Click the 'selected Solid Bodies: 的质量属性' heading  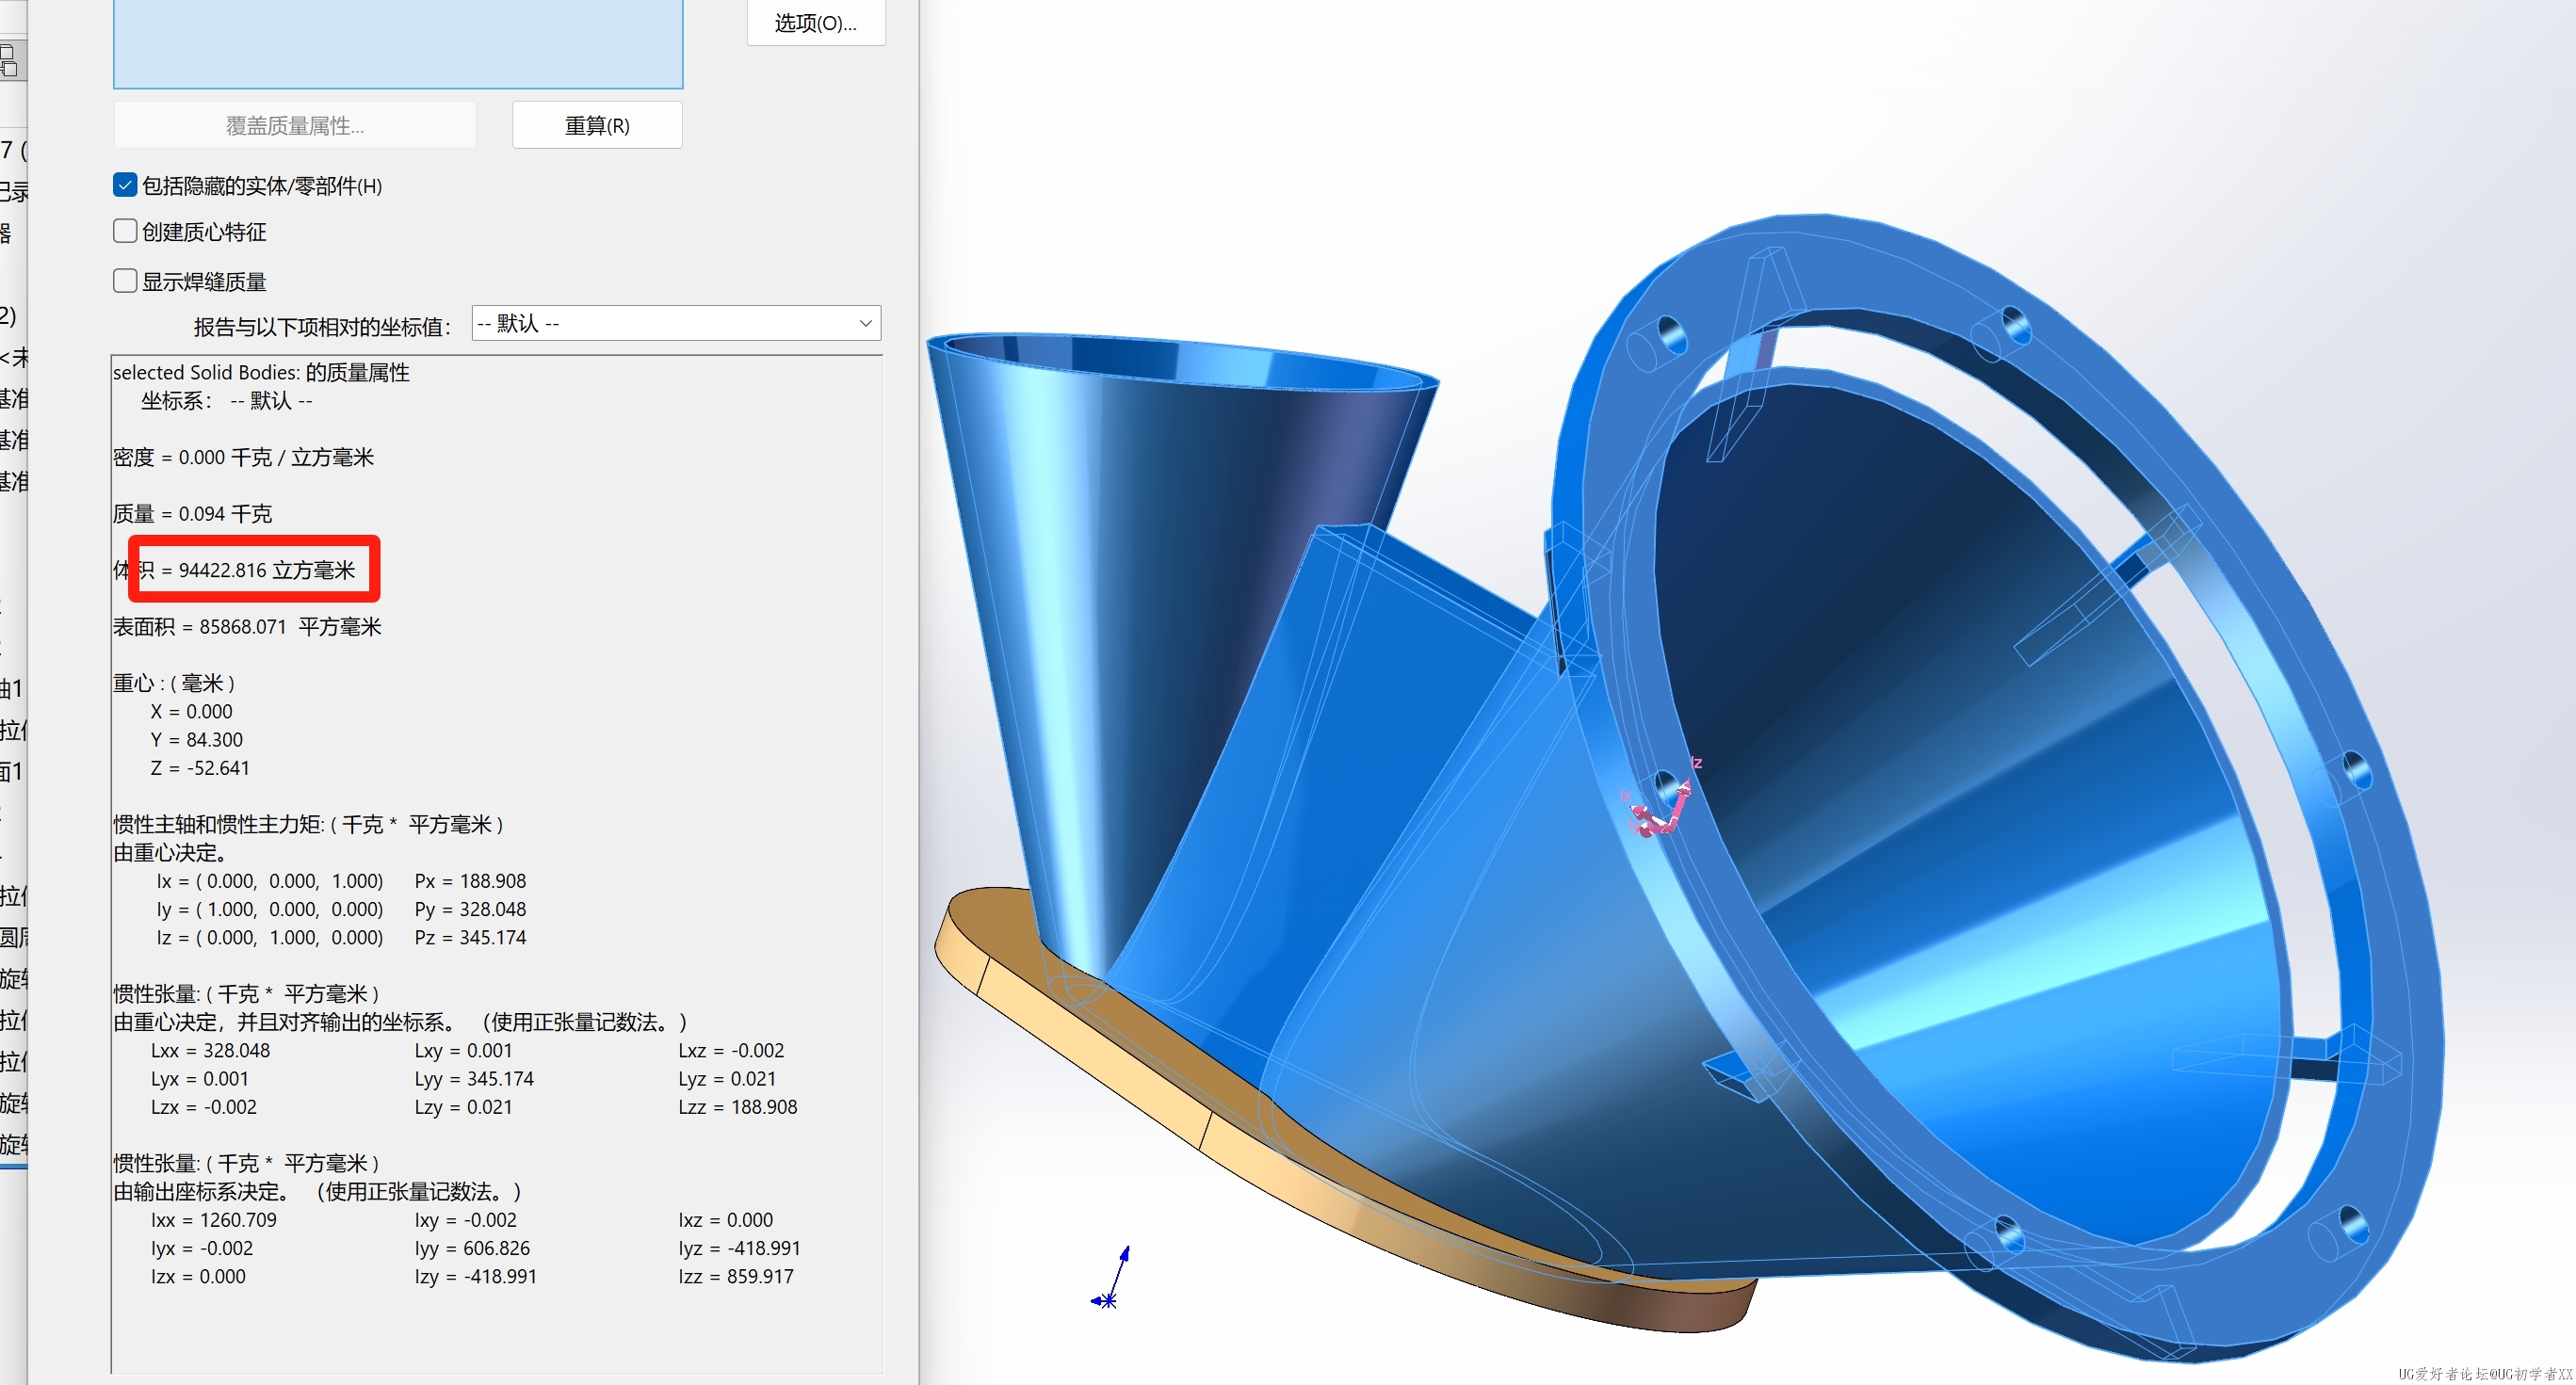click(x=261, y=372)
